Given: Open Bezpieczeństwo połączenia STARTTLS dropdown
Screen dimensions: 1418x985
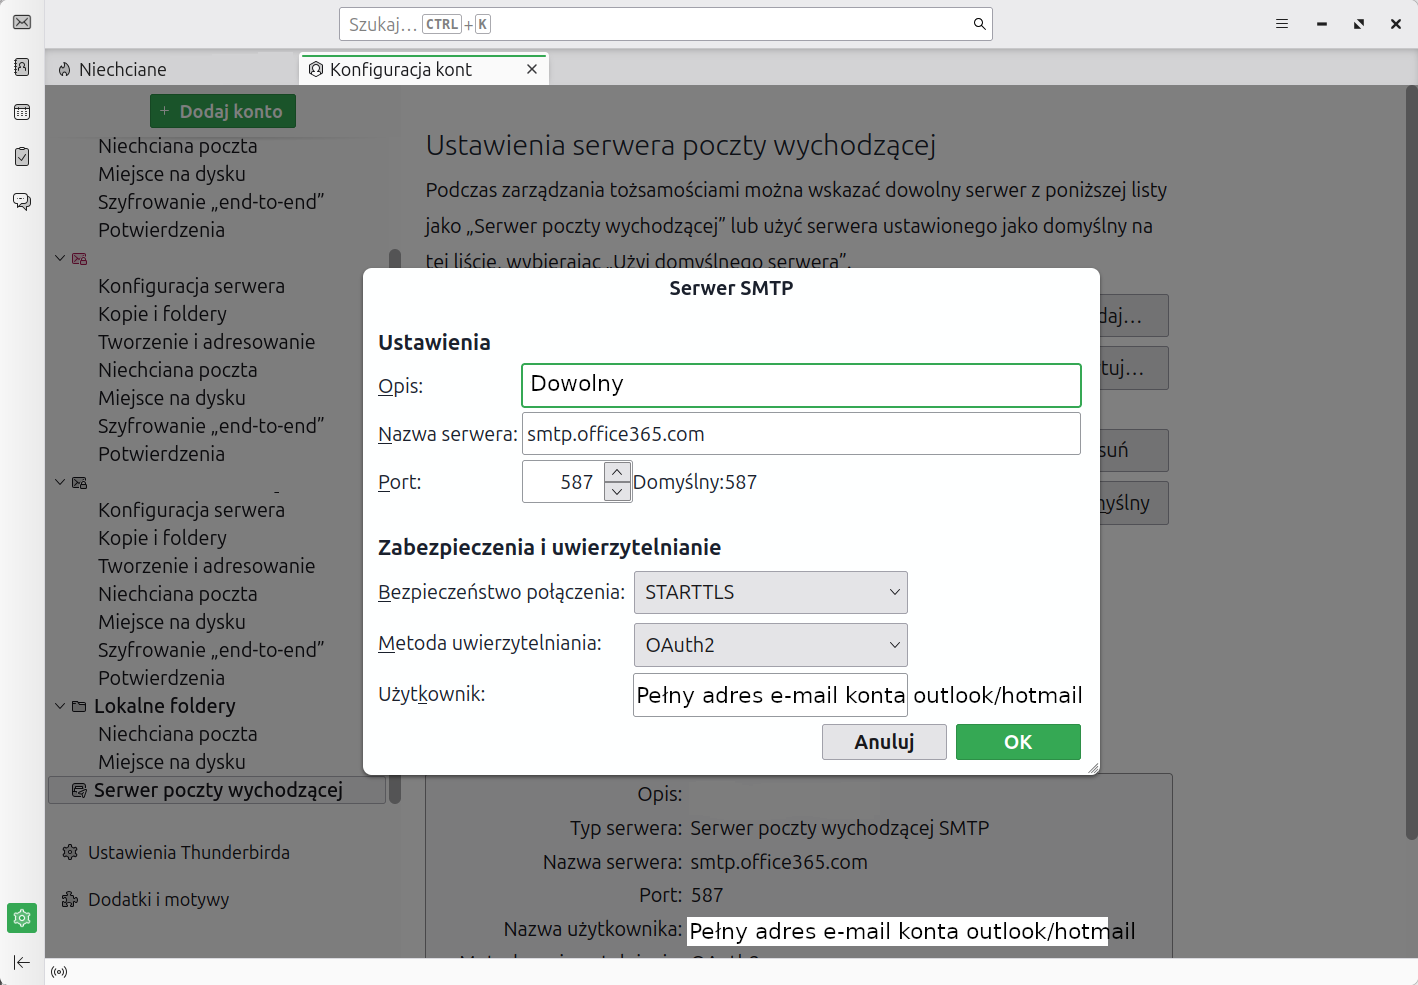Looking at the screenshot, I should pyautogui.click(x=771, y=592).
